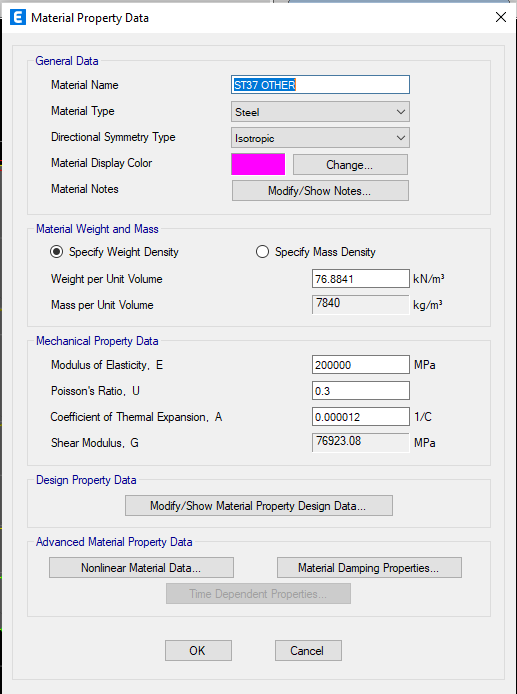517x694 pixels.
Task: Click the Design Property Data heading
Action: tap(86, 480)
